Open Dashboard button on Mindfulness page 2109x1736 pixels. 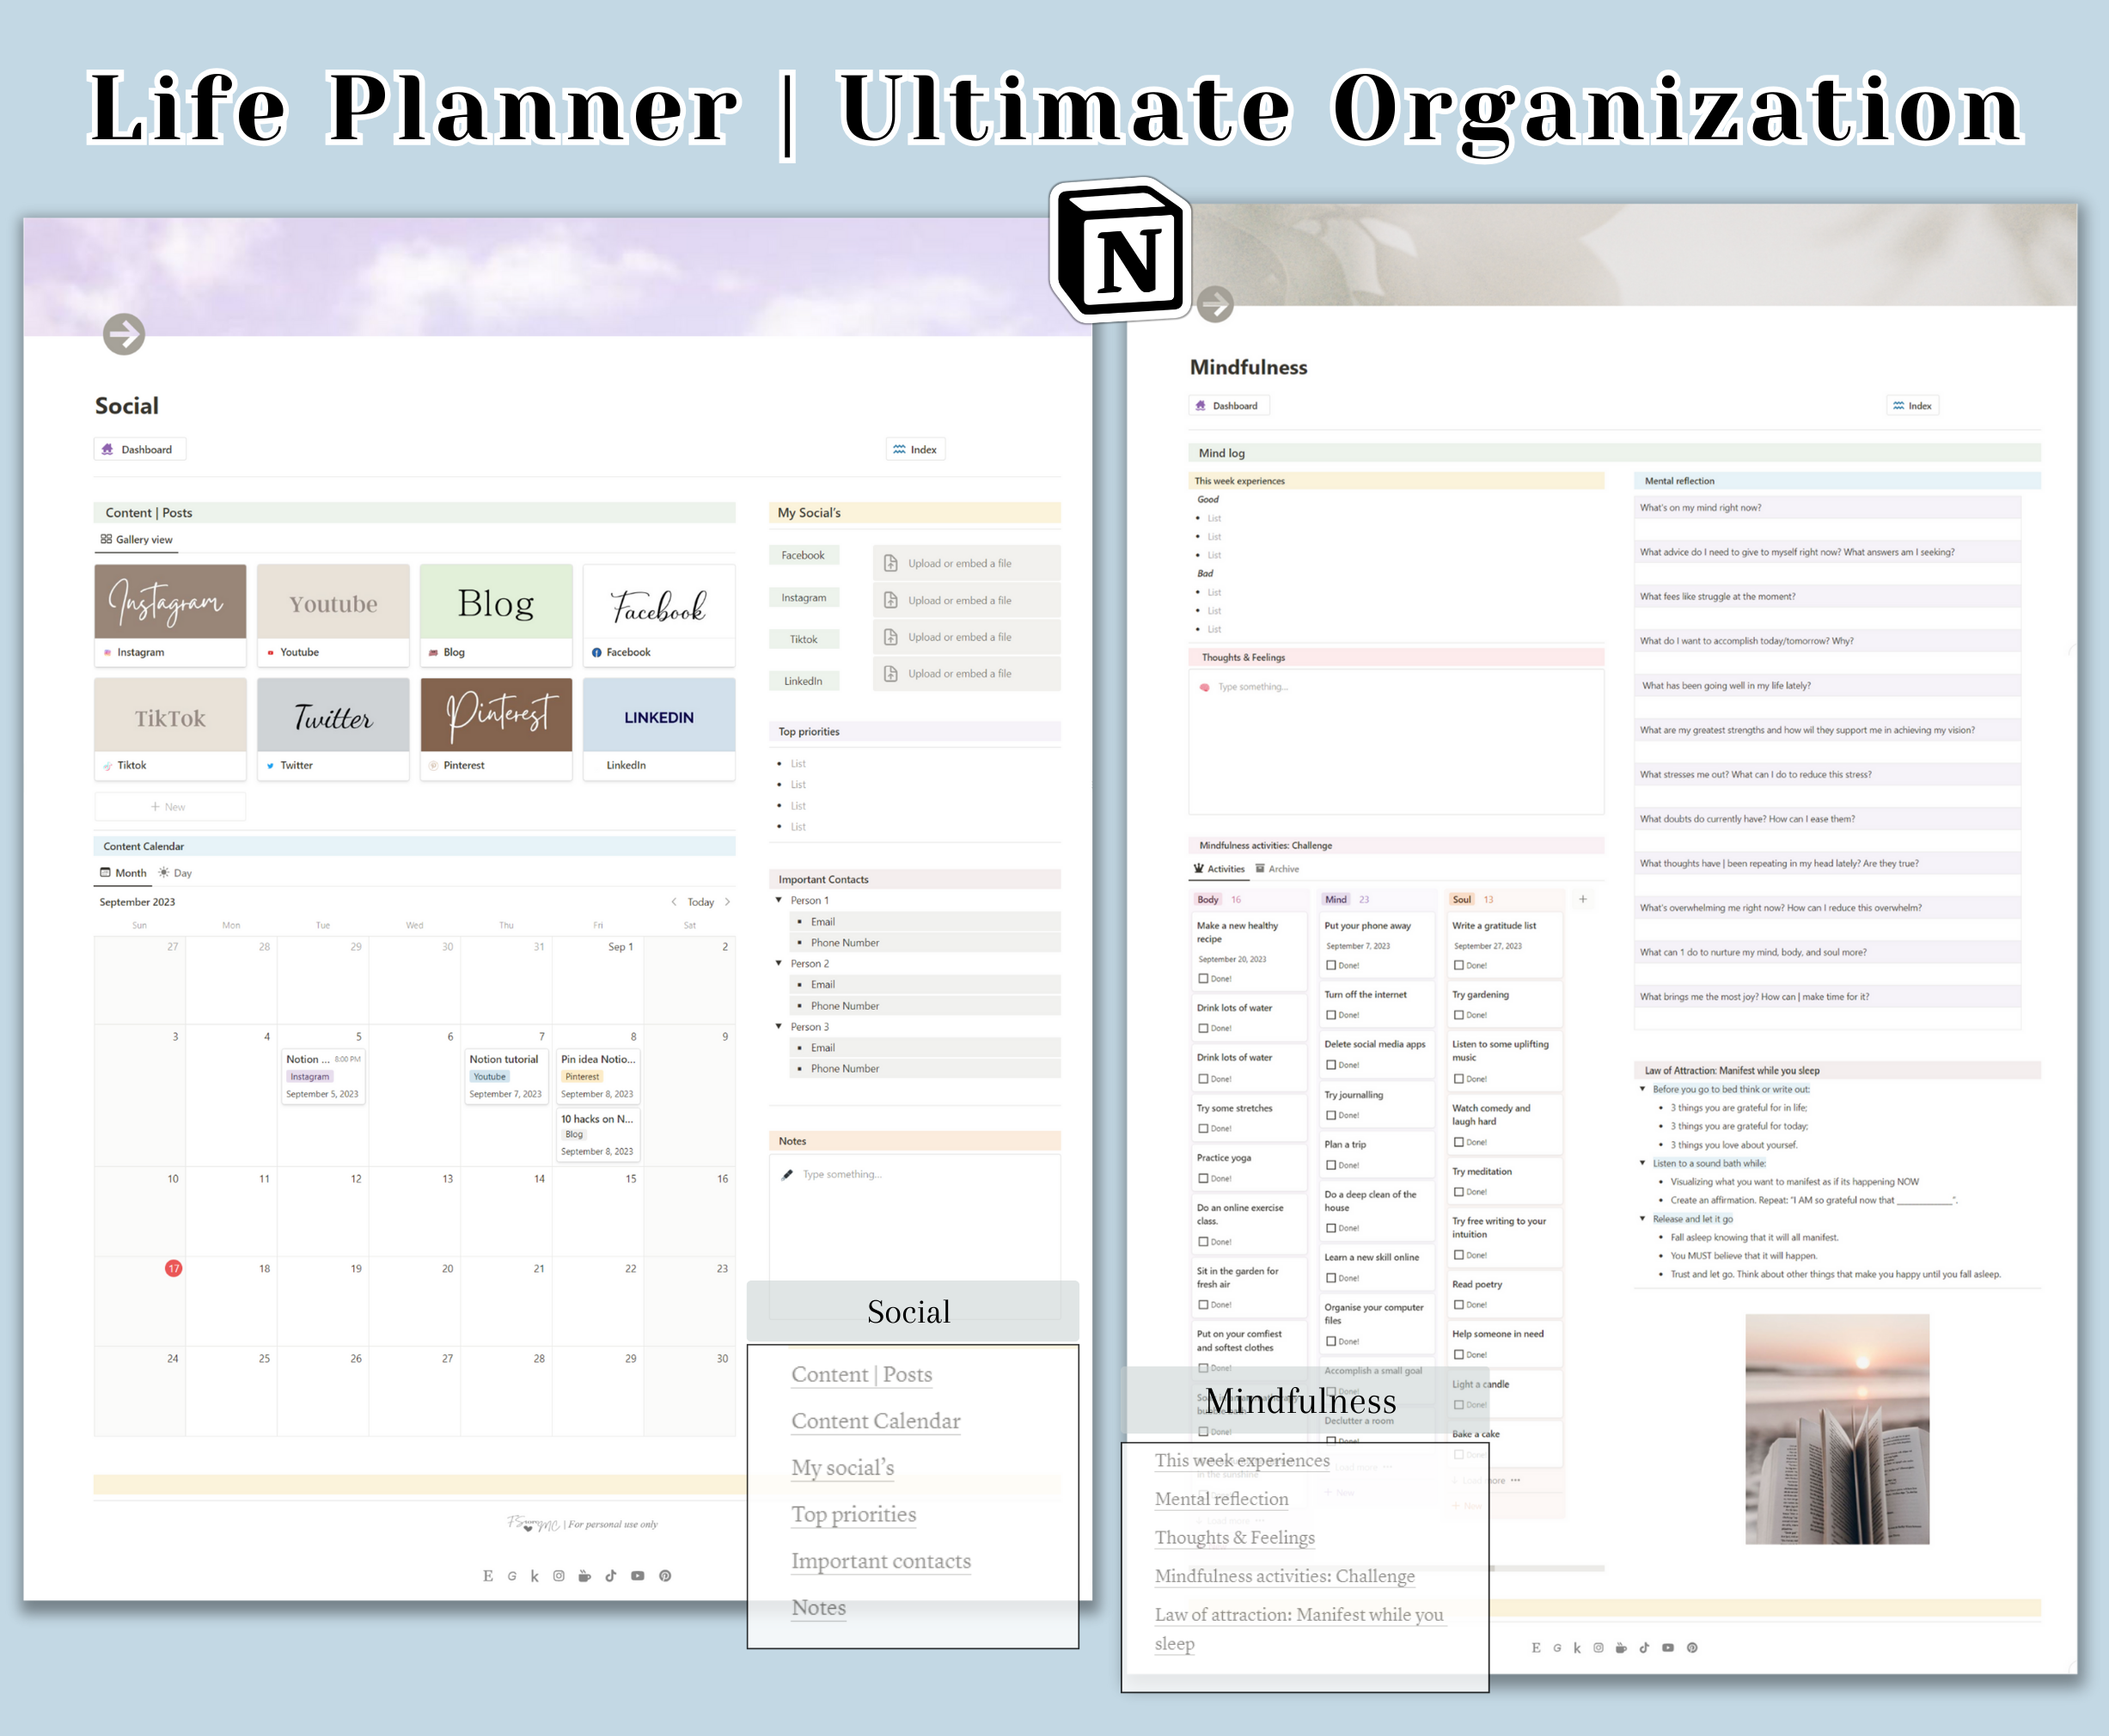[x=1229, y=406]
